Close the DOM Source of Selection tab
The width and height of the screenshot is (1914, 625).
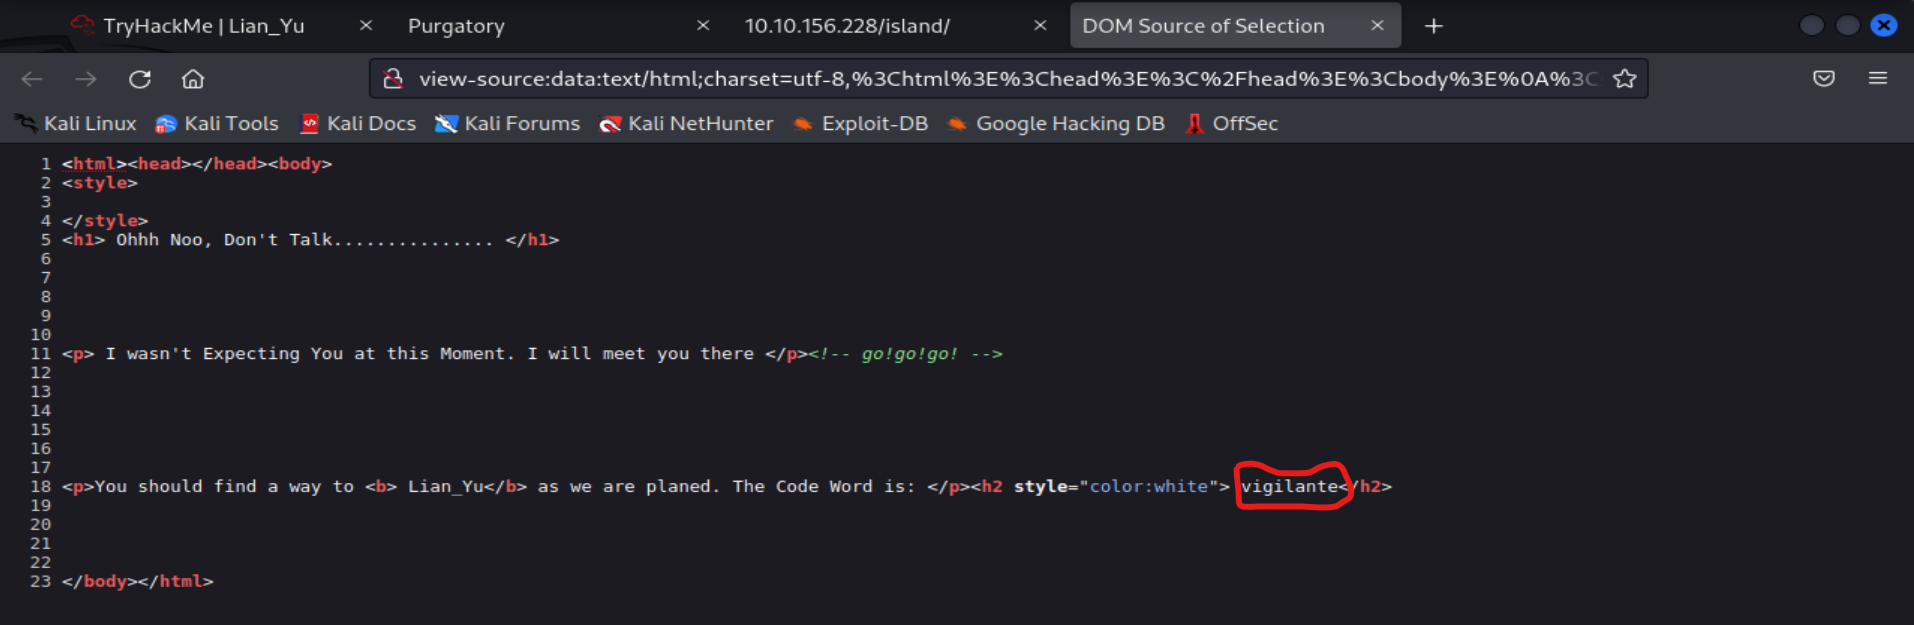point(1377,26)
